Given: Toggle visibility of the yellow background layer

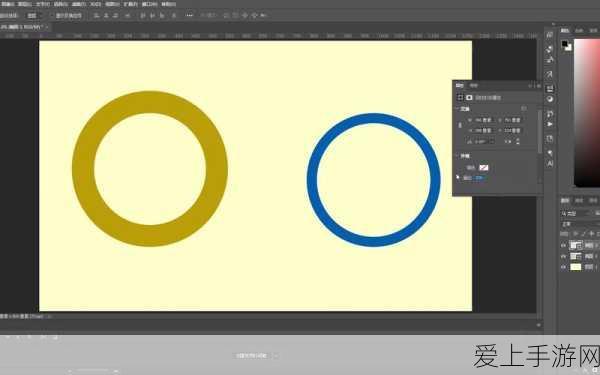Looking at the screenshot, I should (563, 267).
